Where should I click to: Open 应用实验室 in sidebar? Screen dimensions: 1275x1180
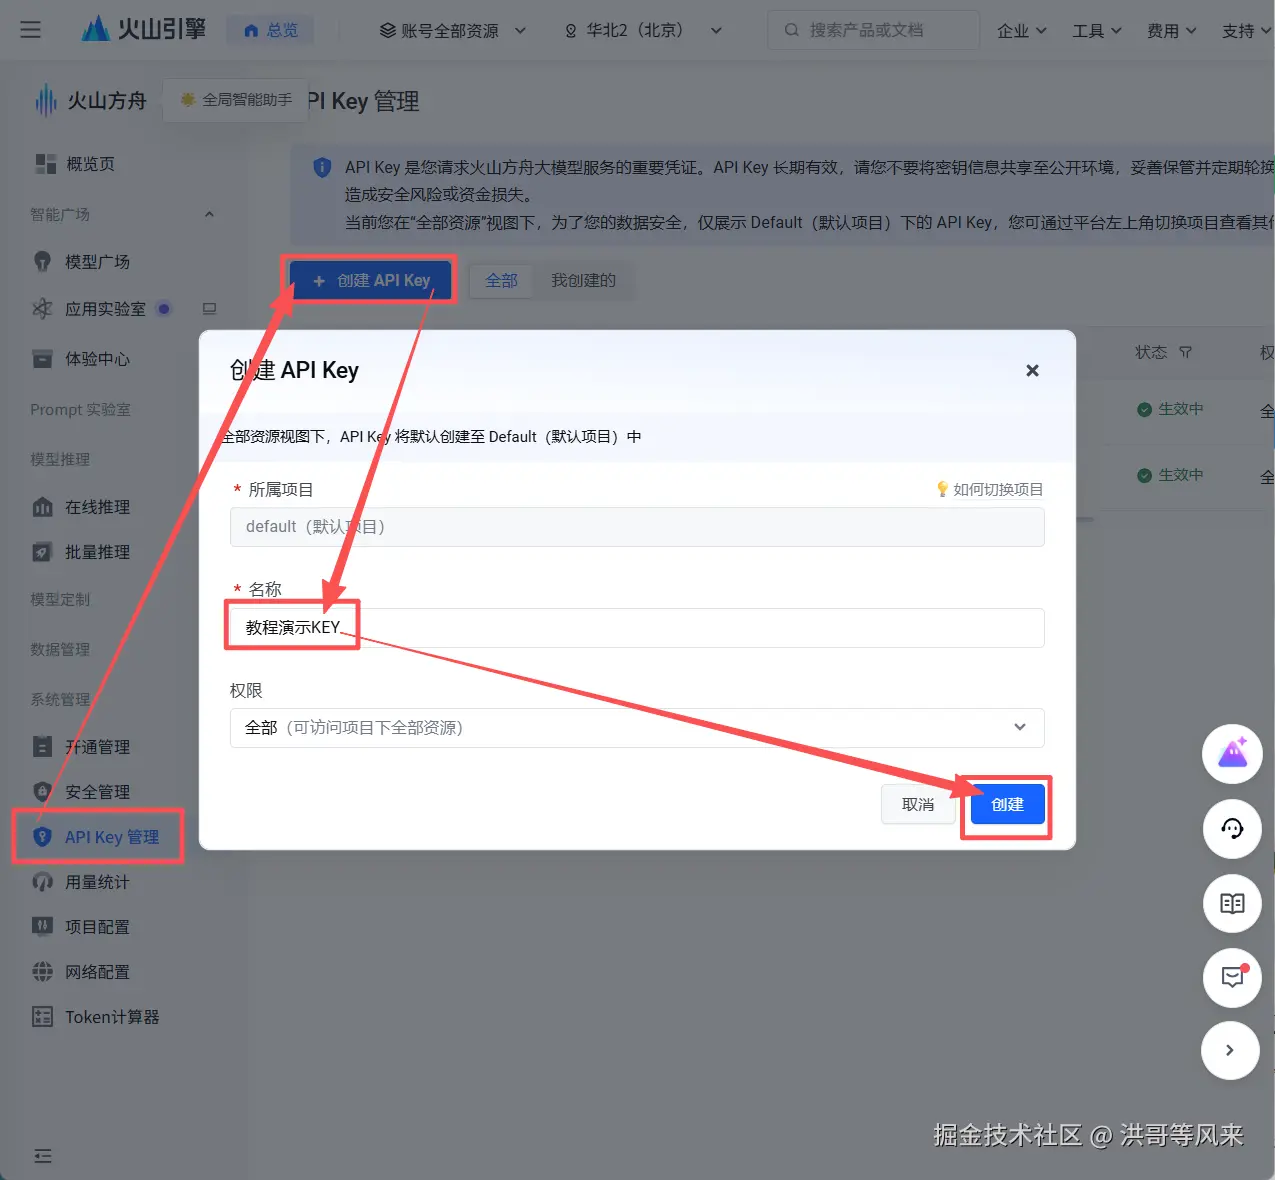pos(105,309)
